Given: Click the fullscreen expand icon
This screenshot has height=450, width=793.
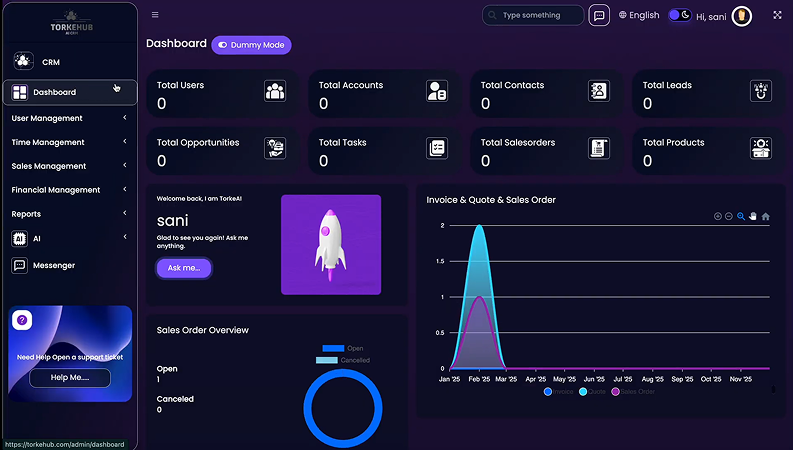Looking at the screenshot, I should [777, 15].
